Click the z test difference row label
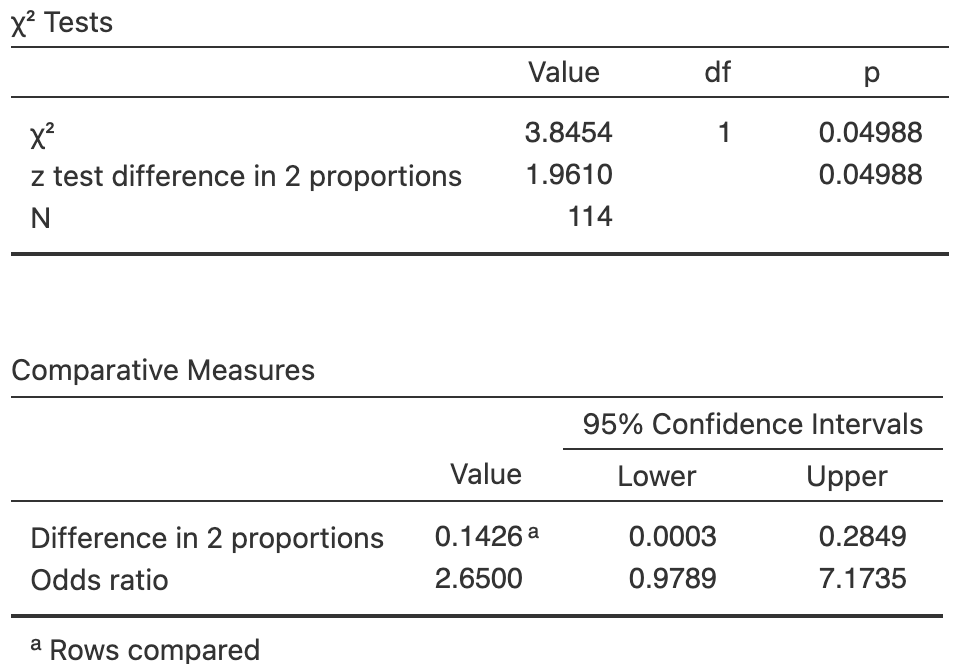The image size is (957, 664). pos(246,176)
